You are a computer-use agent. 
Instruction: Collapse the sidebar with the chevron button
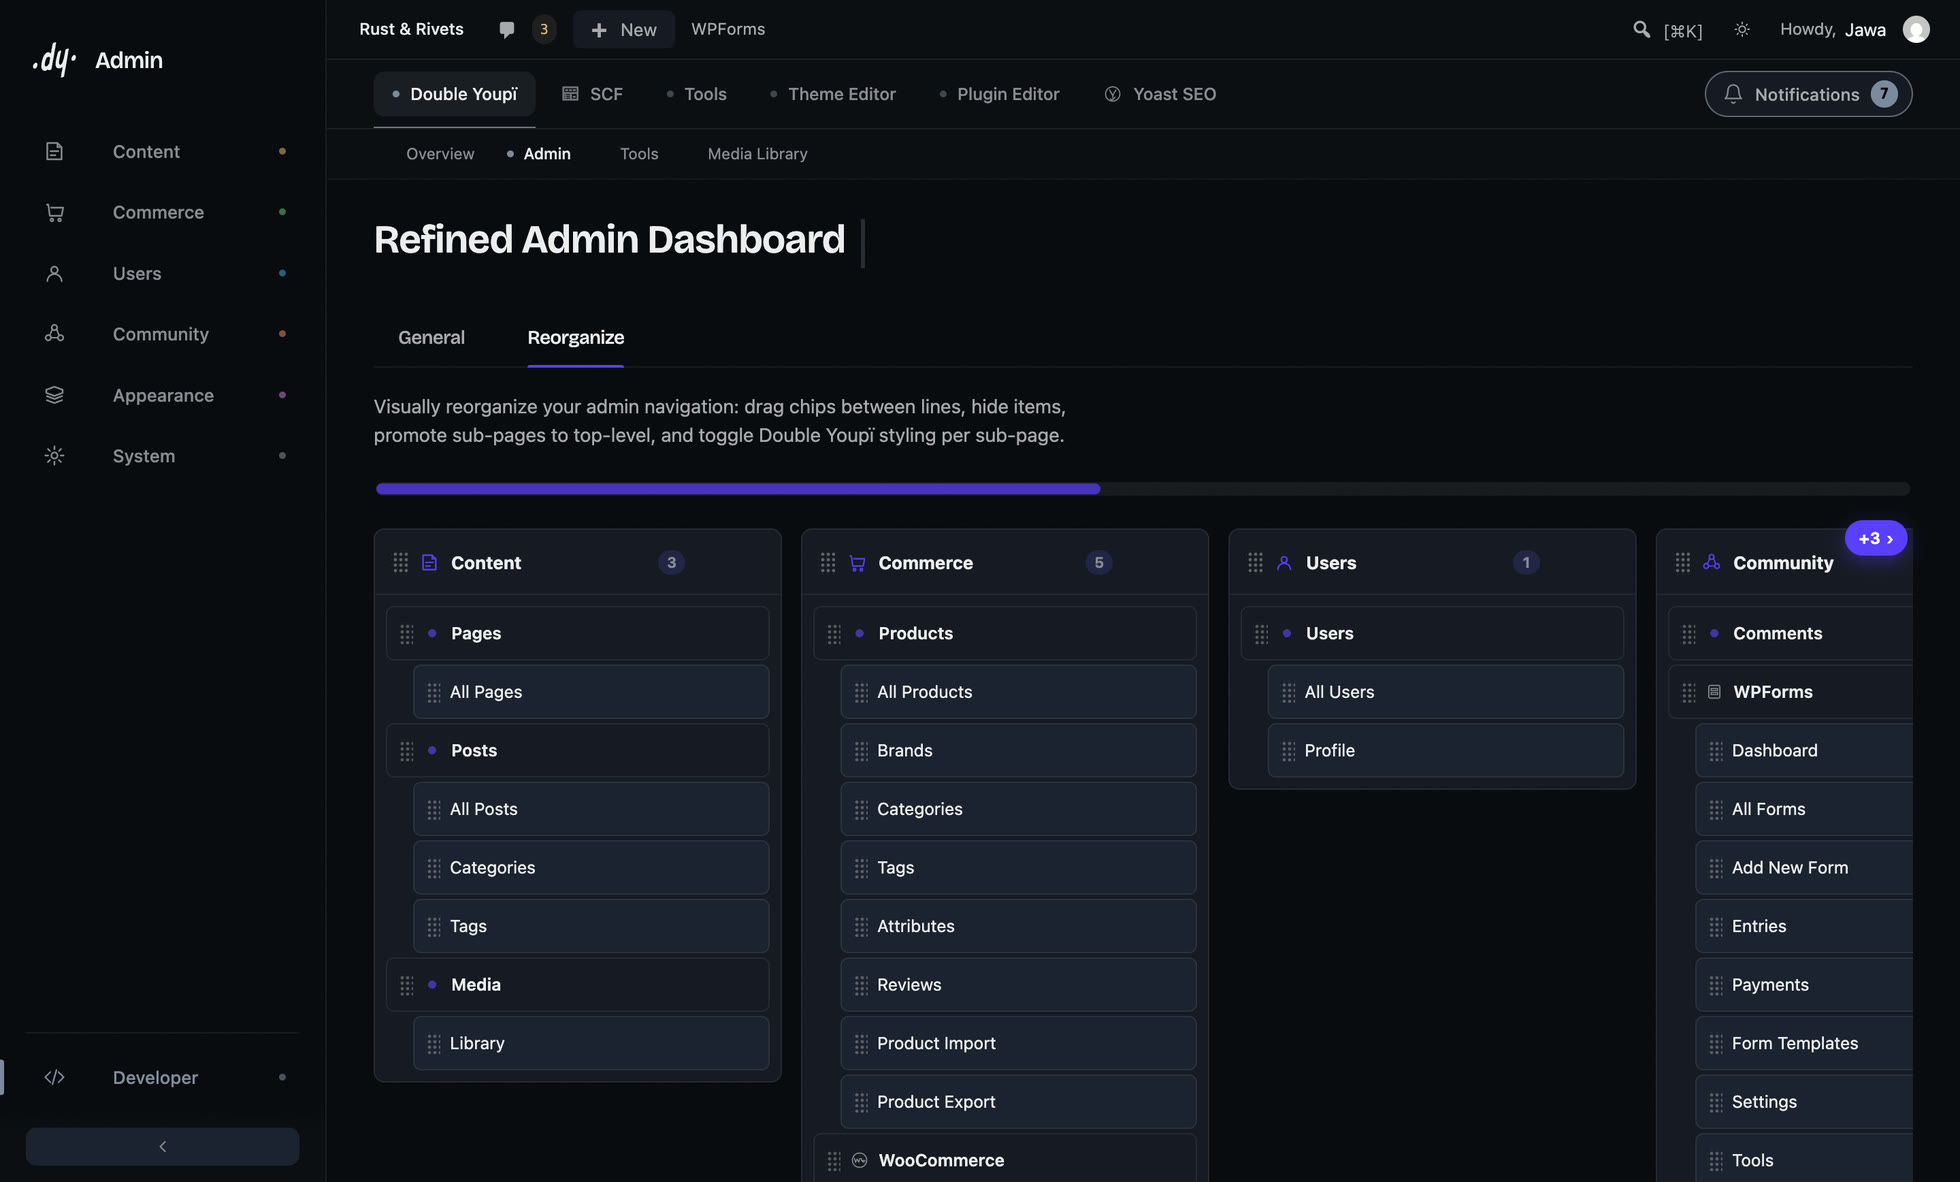coord(162,1146)
